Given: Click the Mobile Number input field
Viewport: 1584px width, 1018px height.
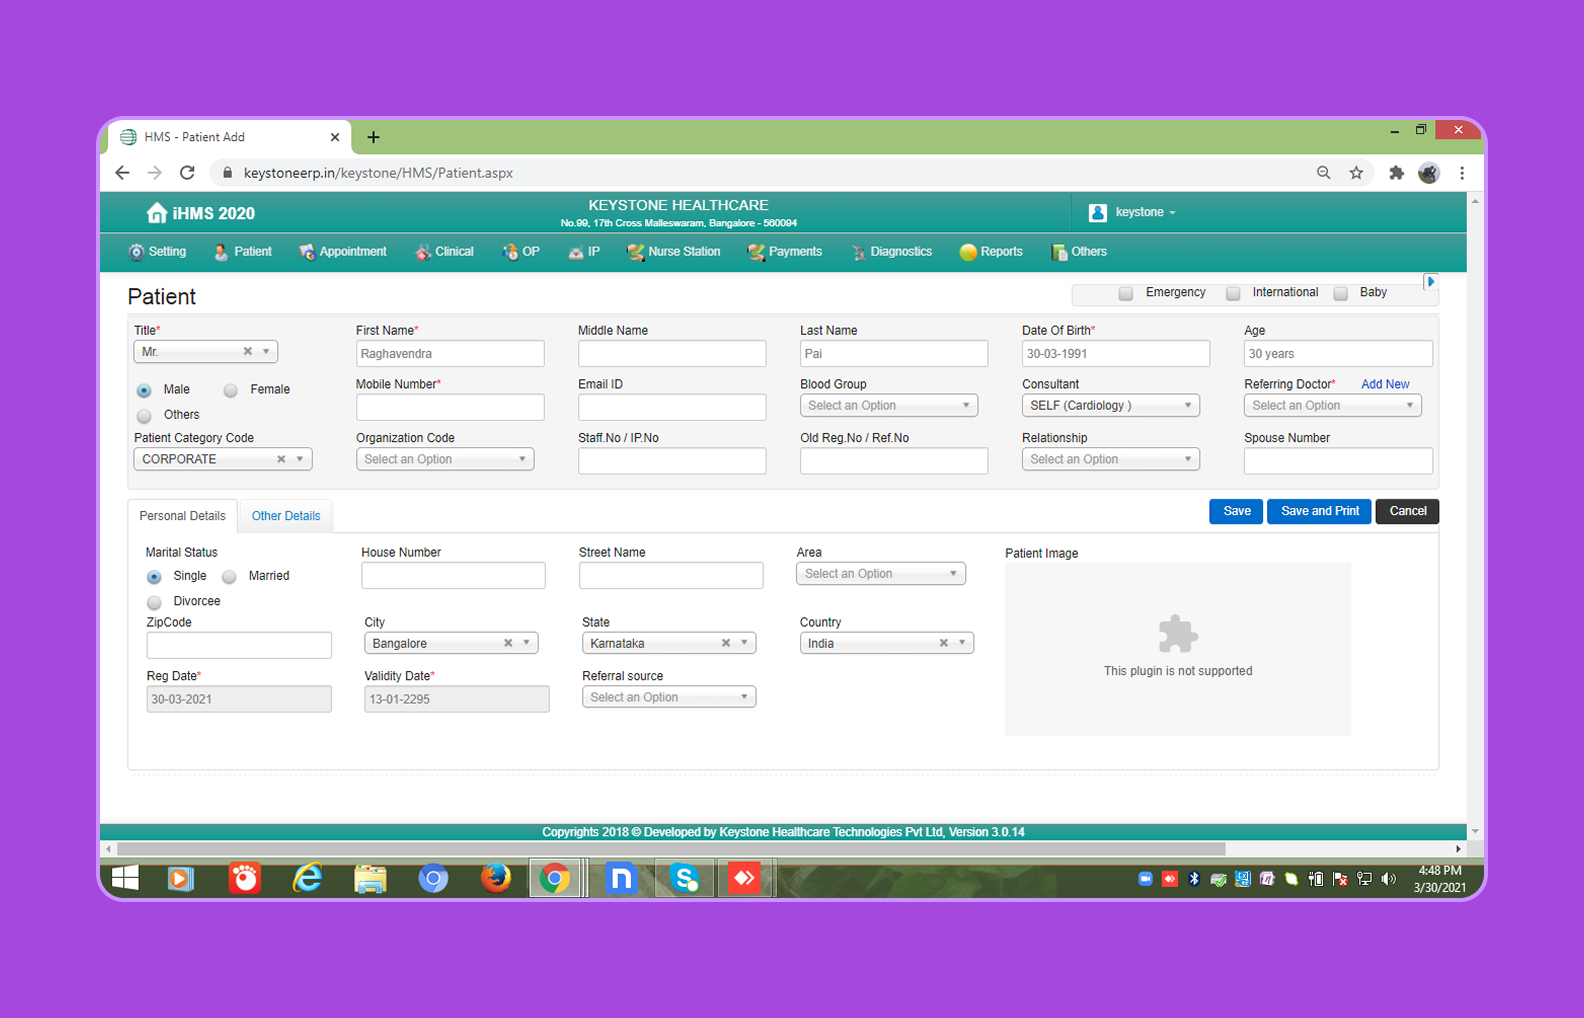Looking at the screenshot, I should pos(450,407).
